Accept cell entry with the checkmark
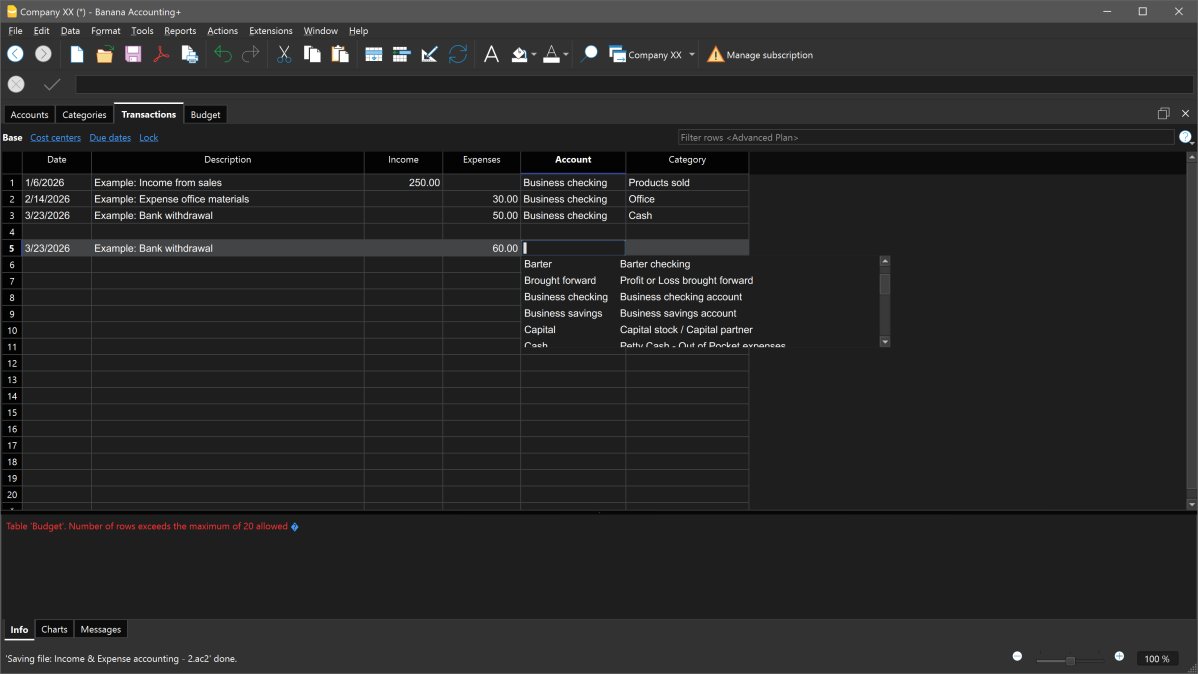The image size is (1198, 674). [52, 85]
